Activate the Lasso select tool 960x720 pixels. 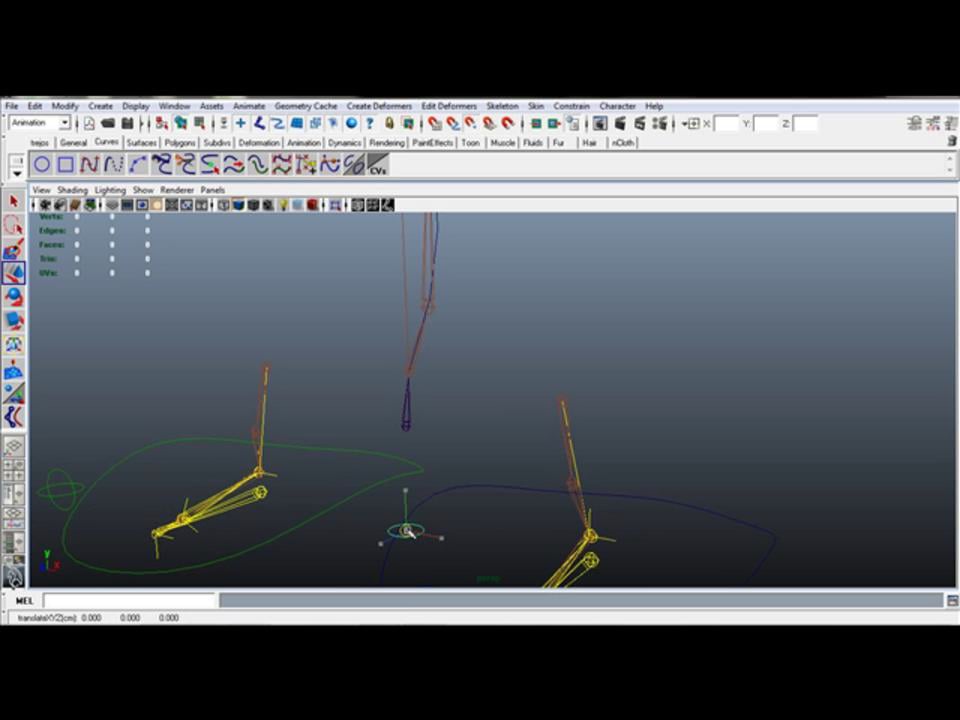(13, 225)
